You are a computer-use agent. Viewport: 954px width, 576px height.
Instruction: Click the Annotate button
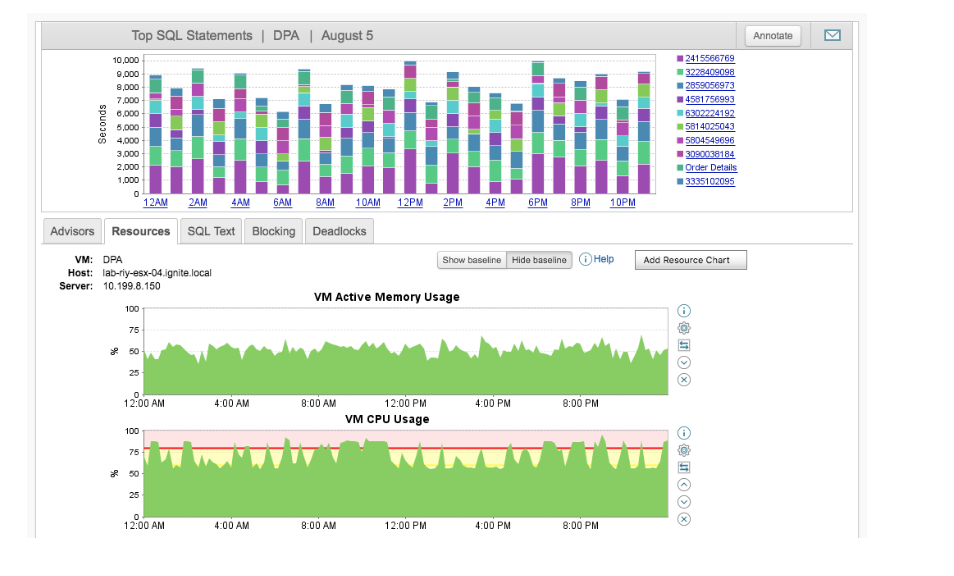coord(773,36)
